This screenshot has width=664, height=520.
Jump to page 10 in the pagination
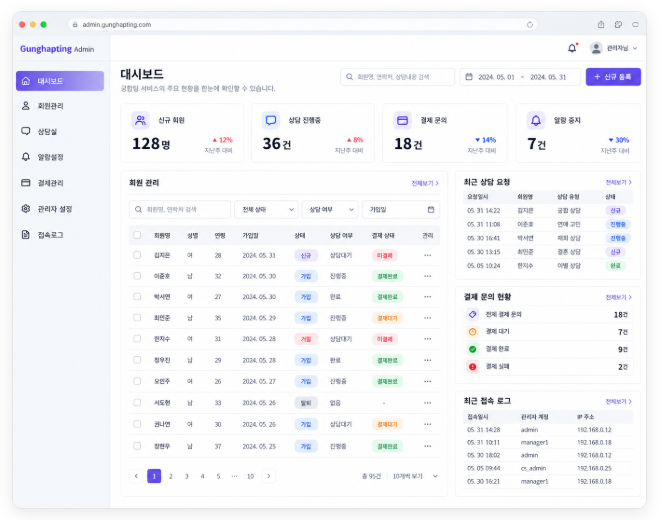[x=250, y=476]
